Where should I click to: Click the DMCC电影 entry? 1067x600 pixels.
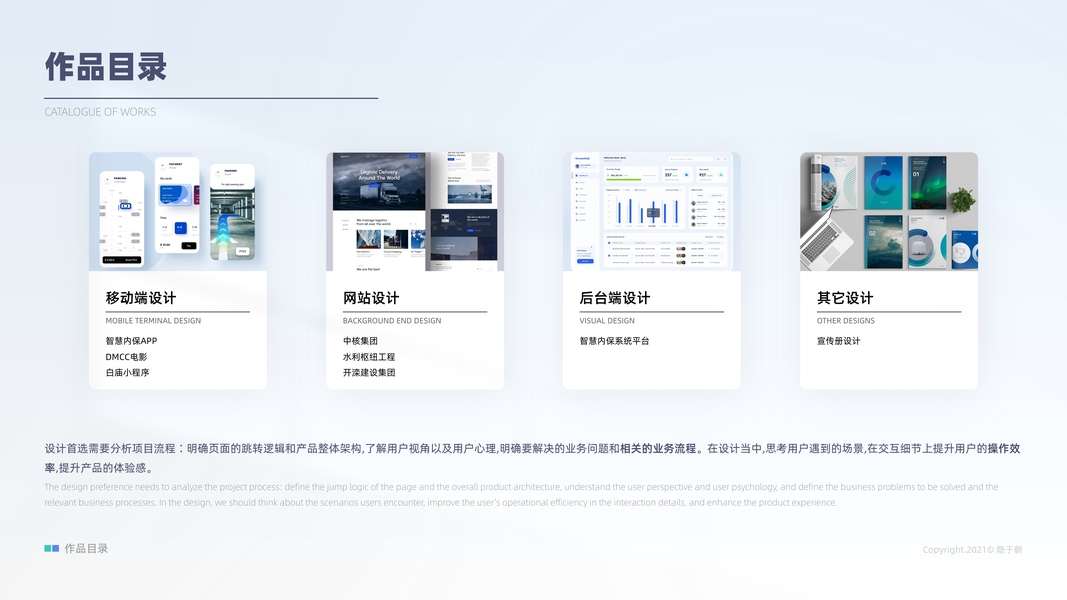tap(126, 356)
